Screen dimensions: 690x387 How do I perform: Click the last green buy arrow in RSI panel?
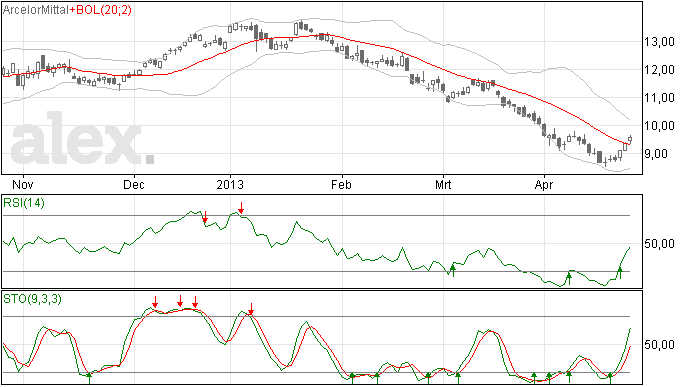tap(620, 273)
